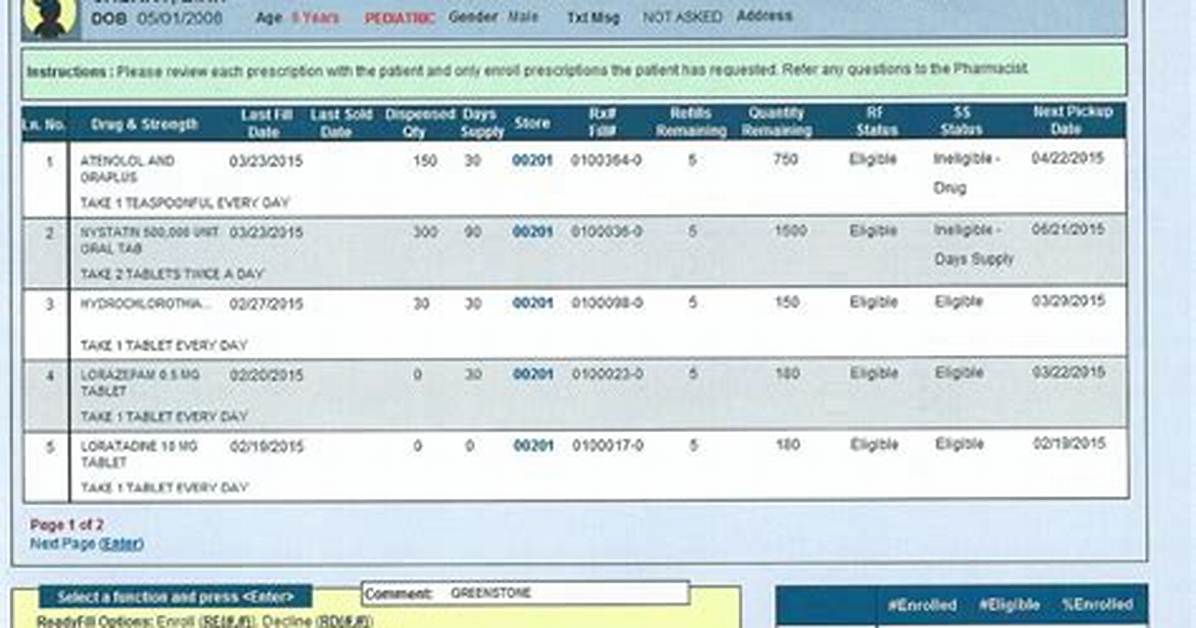The height and width of the screenshot is (628, 1196).
Task: Click the Drug & Strength column header
Action: [144, 124]
